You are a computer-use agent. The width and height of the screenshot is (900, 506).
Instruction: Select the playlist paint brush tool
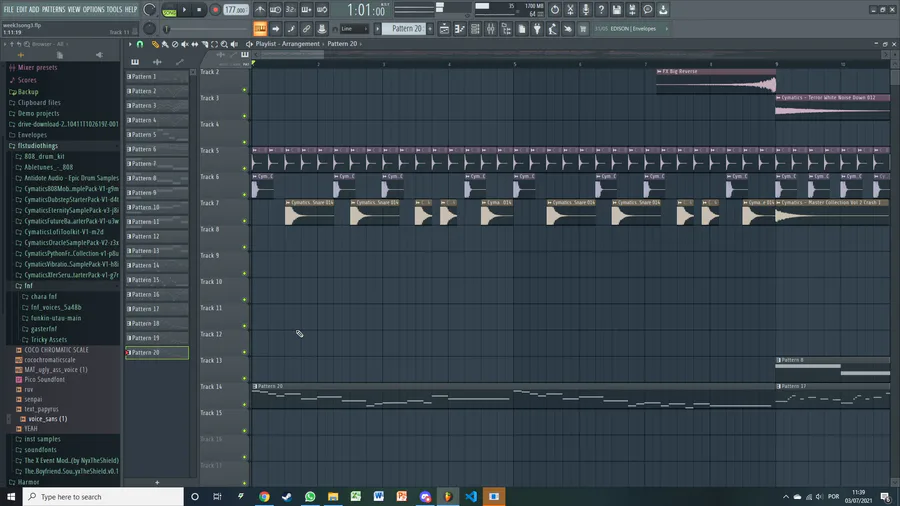(x=165, y=44)
